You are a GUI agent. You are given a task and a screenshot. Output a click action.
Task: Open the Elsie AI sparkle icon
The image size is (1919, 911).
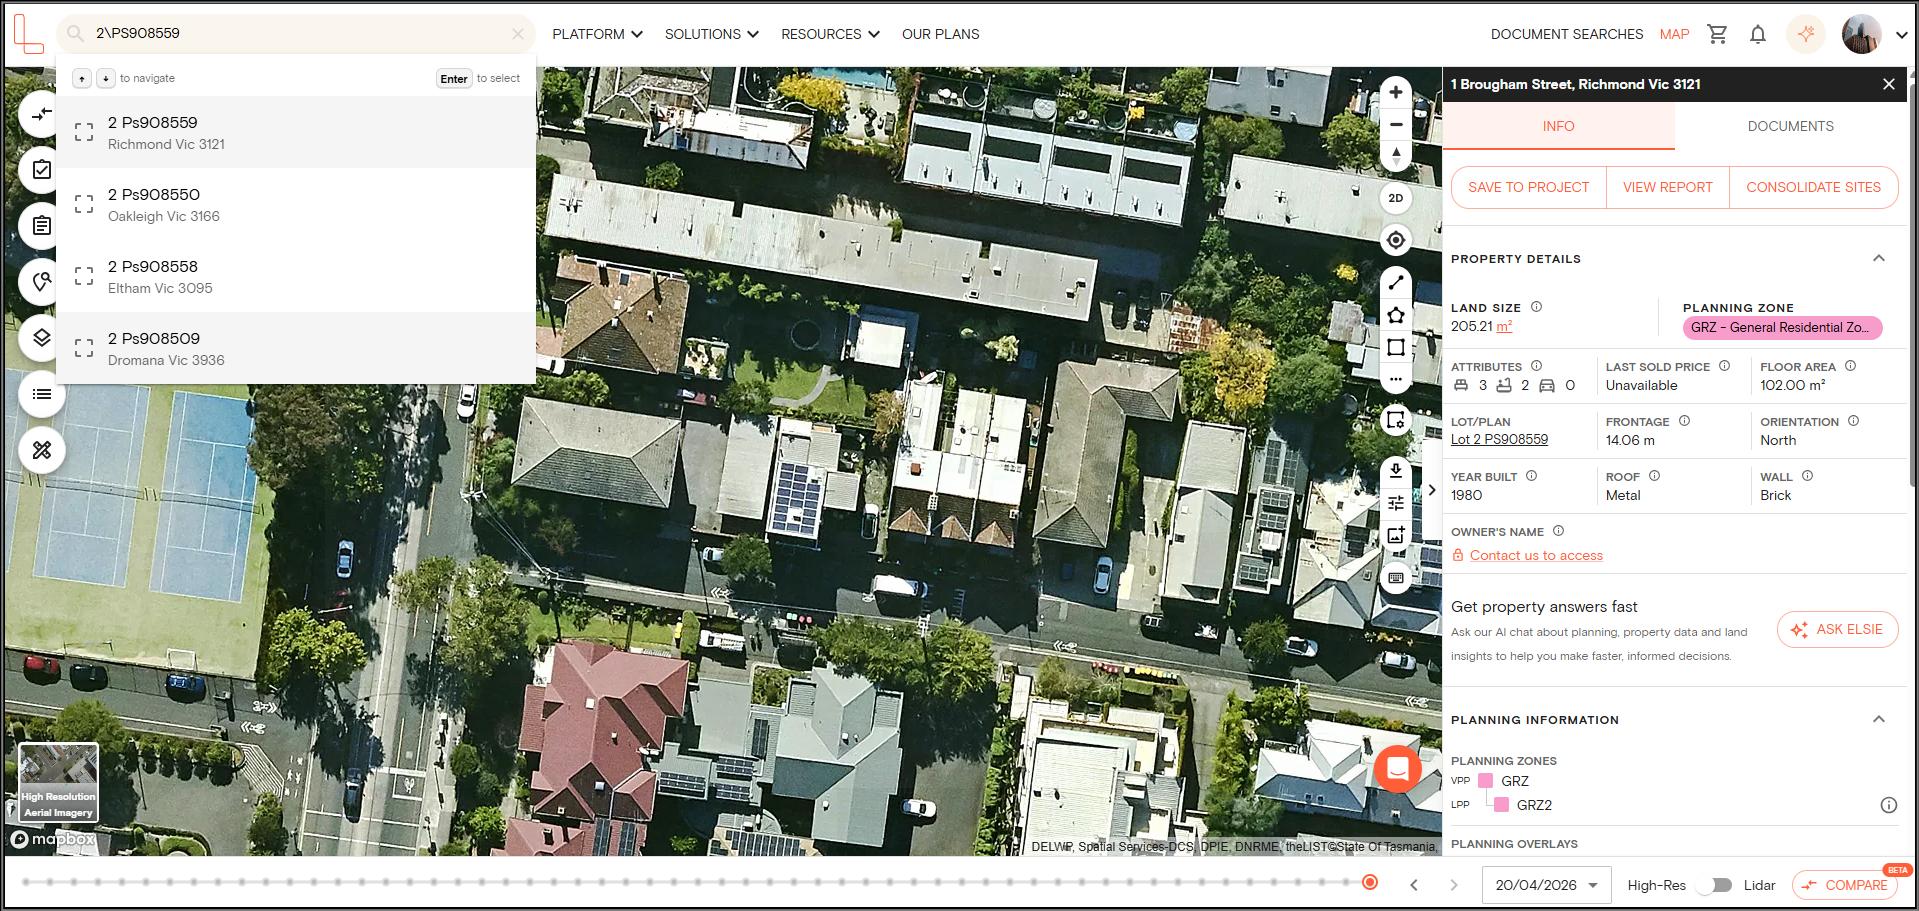point(1806,34)
